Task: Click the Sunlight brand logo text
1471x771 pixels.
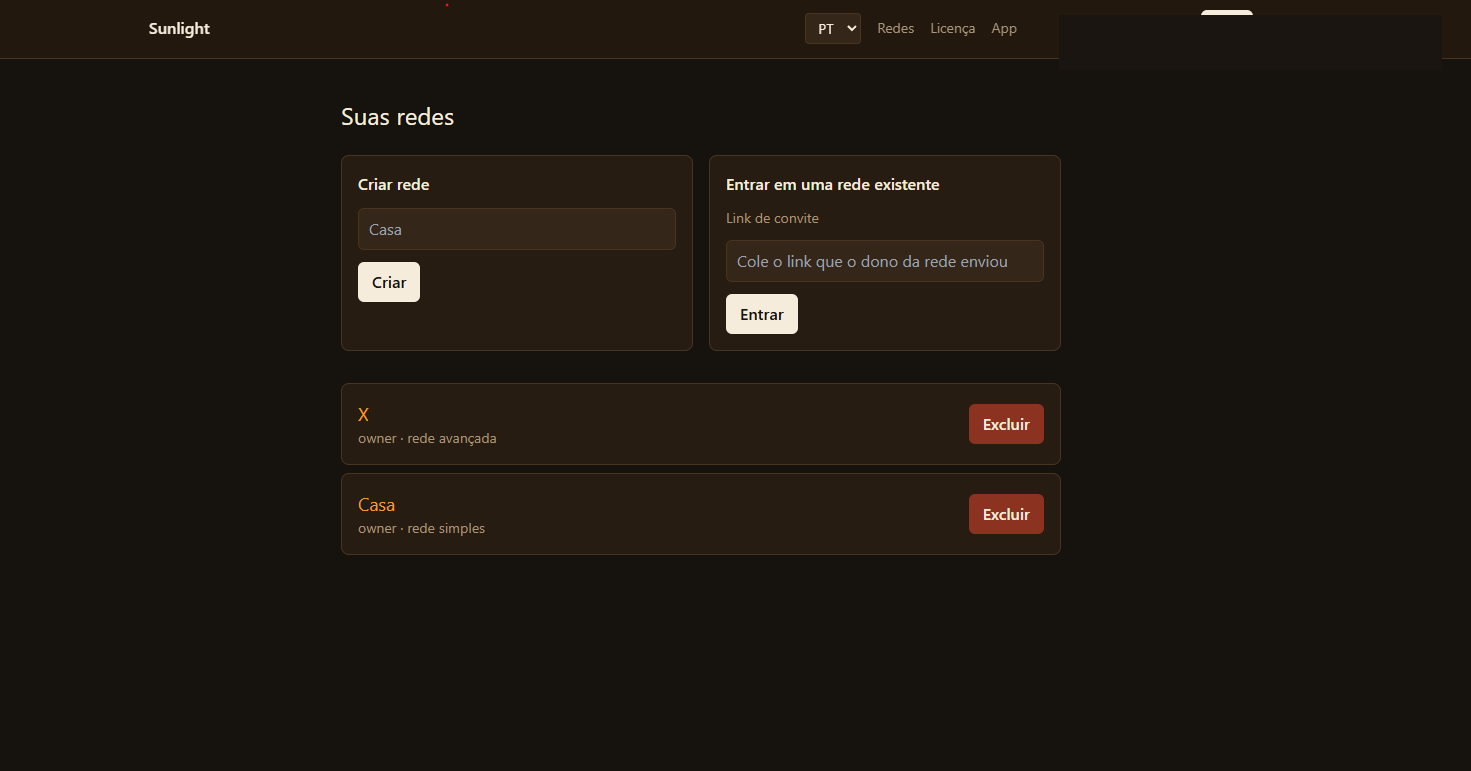Action: click(179, 29)
